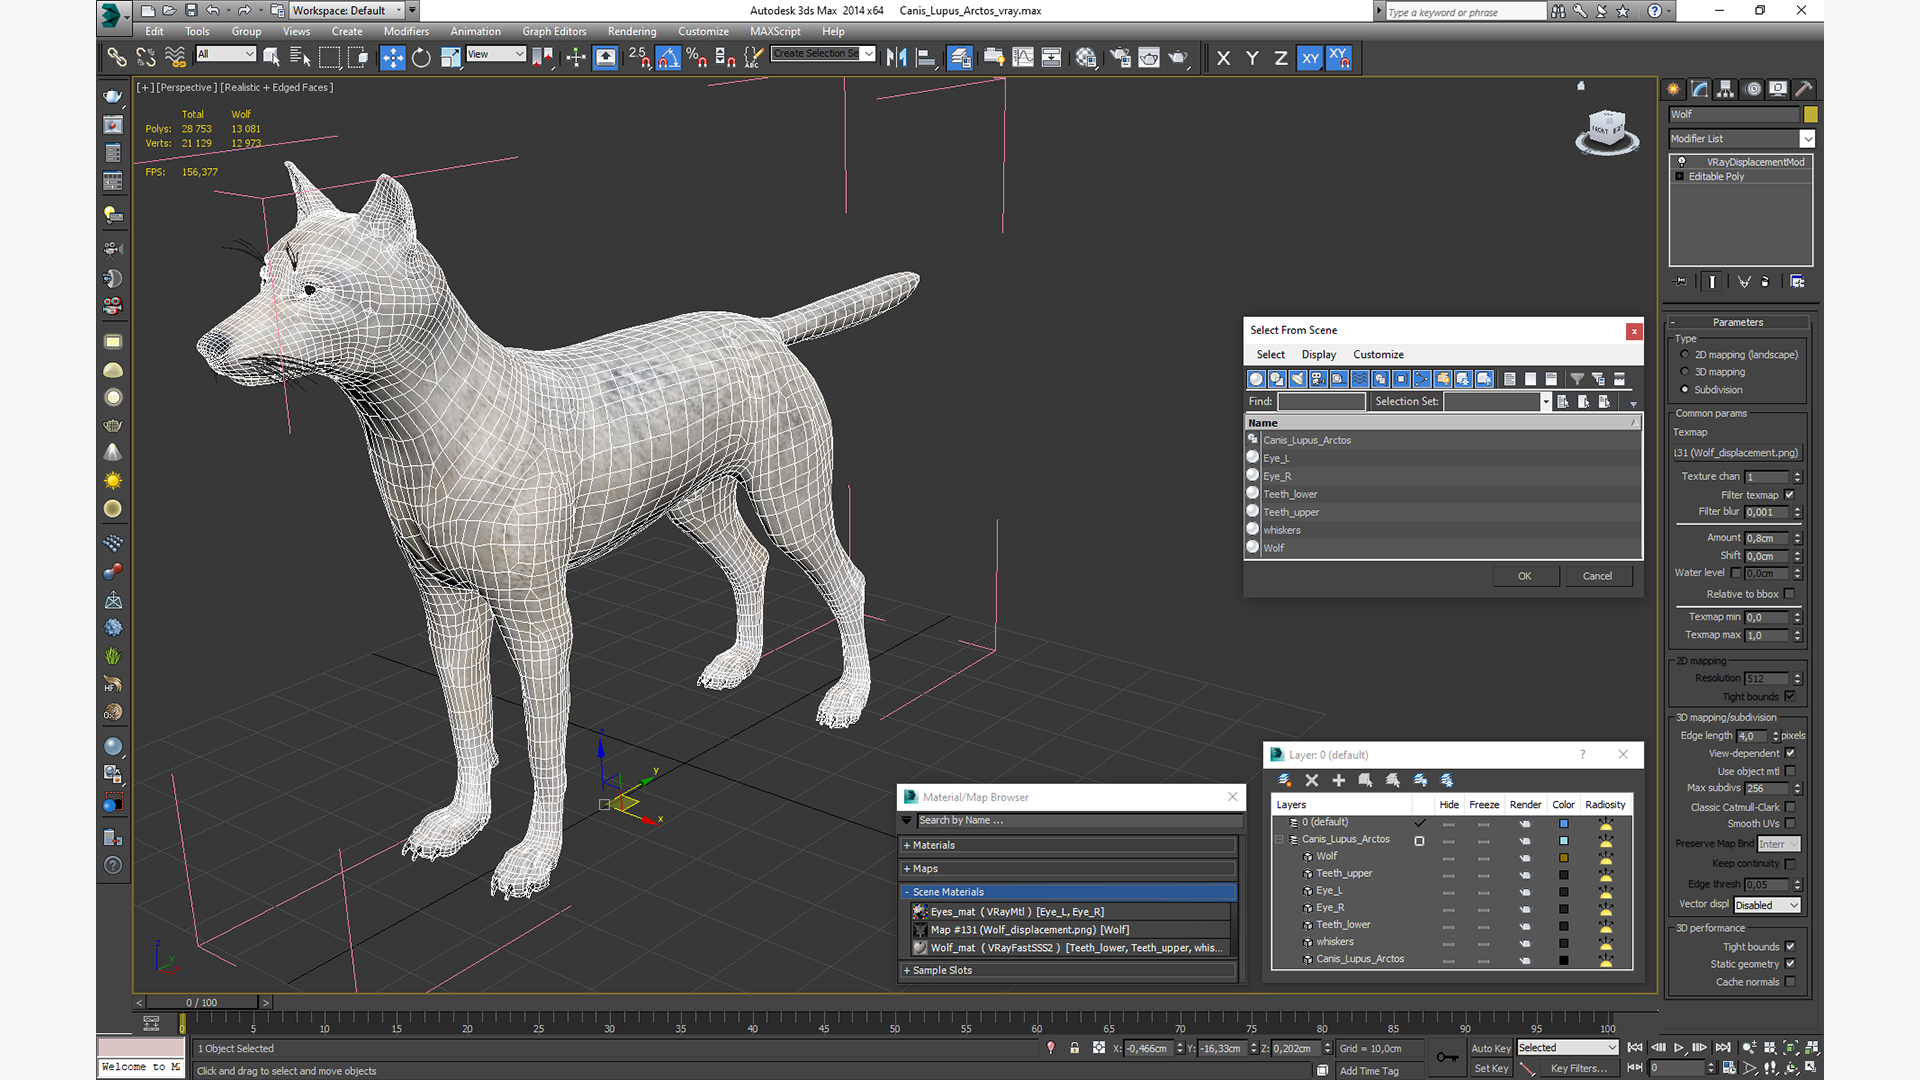Open the All selection filter dropdown

(226, 54)
